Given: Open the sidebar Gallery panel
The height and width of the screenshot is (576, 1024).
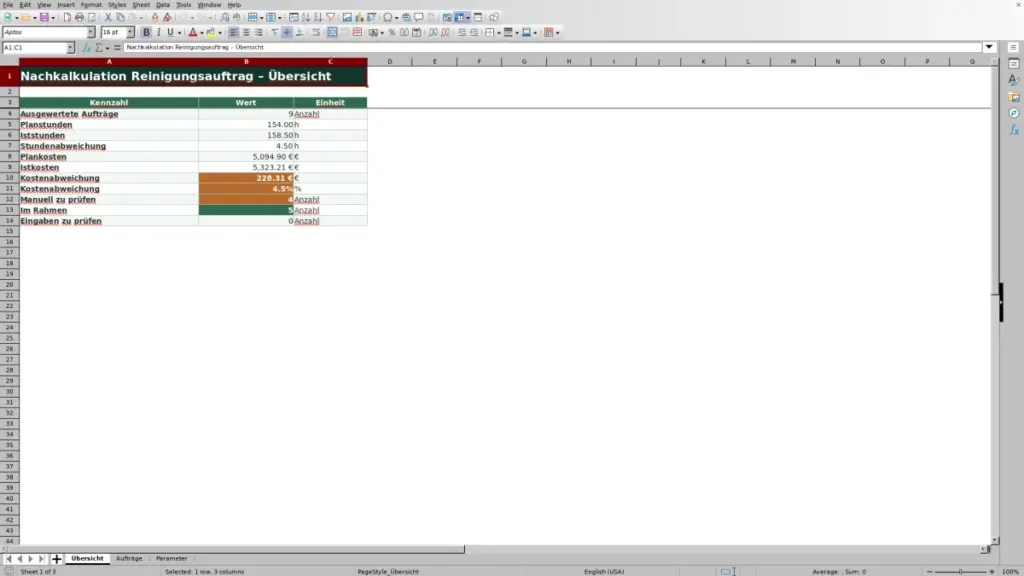Looking at the screenshot, I should pos(1014,97).
